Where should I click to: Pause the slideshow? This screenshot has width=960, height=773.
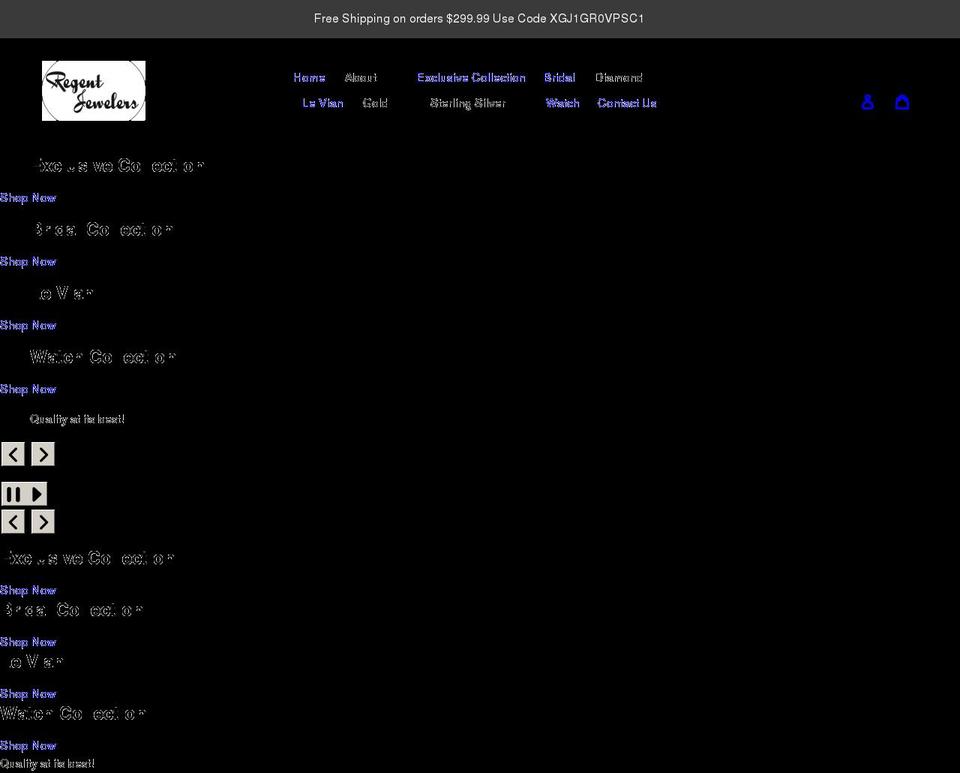click(x=13, y=494)
